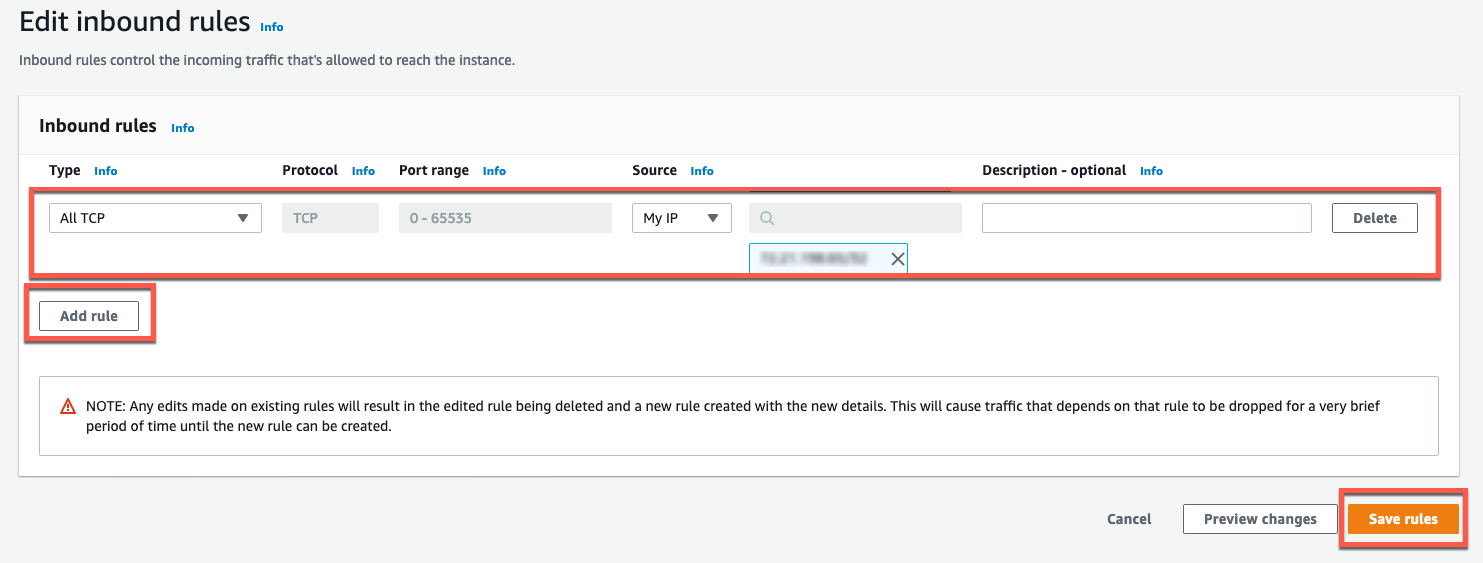Click the magnifier icon in source search
Viewport: 1483px width, 563px height.
(767, 218)
